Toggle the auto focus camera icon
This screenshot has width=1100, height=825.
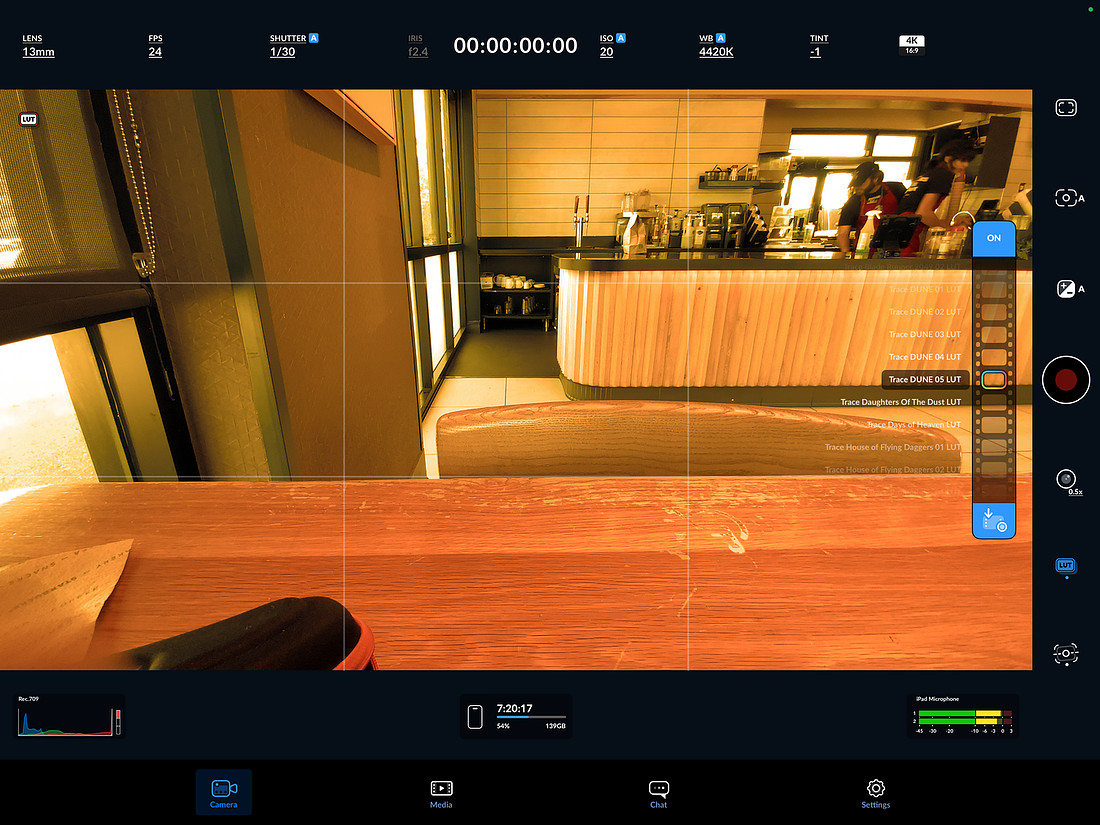1069,198
